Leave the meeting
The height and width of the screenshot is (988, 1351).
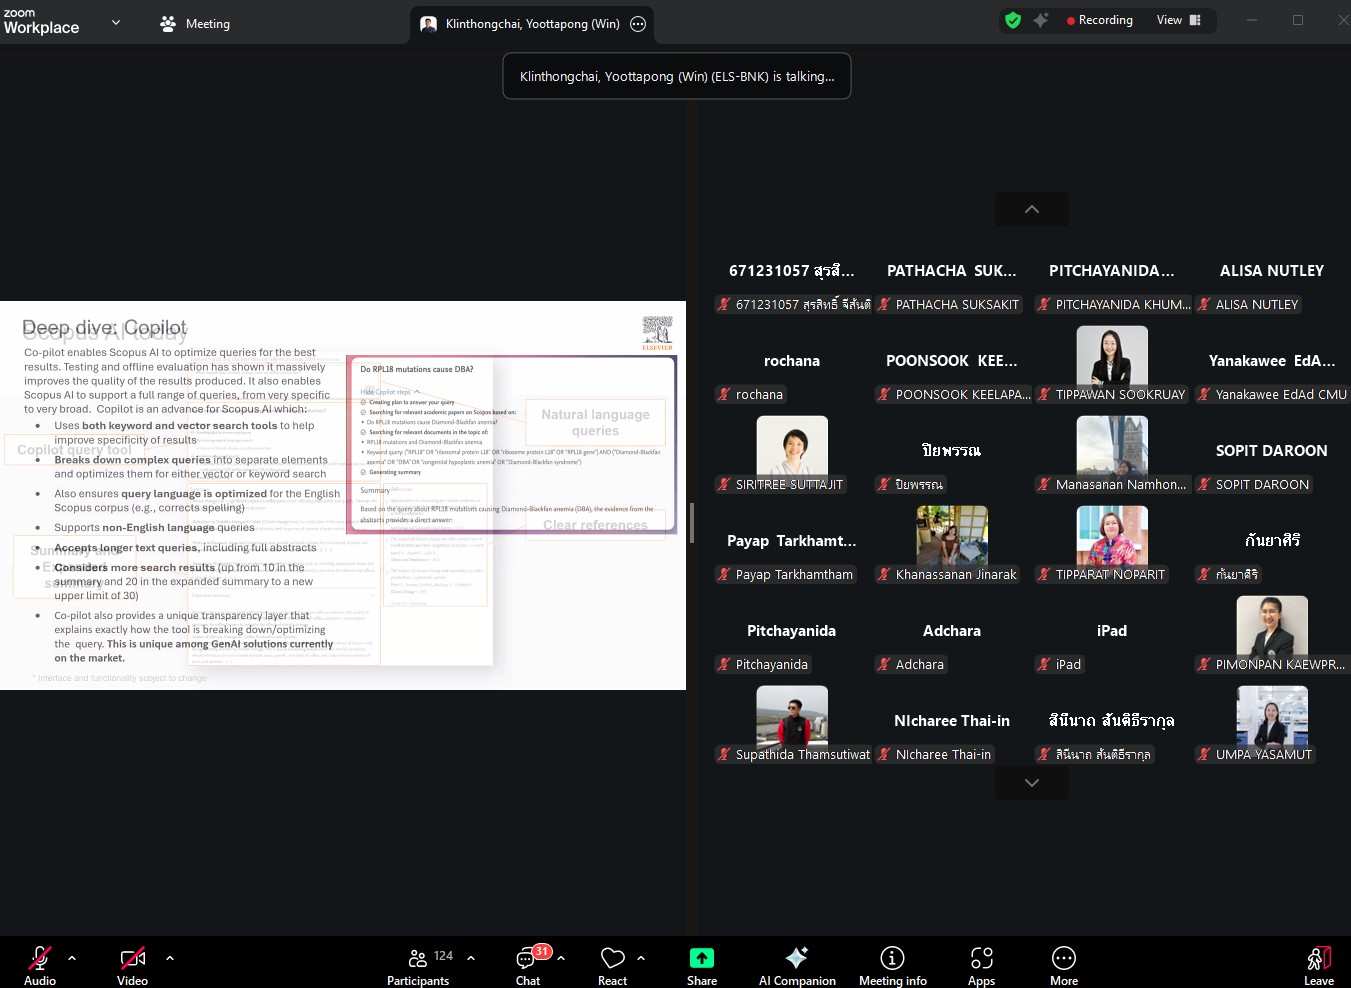1318,965
